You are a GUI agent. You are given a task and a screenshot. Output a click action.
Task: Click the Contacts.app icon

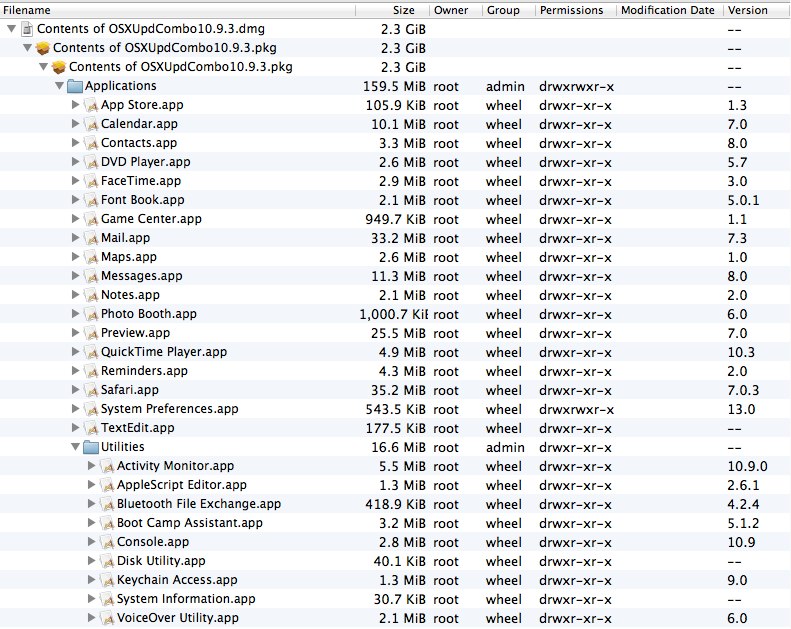pos(91,143)
